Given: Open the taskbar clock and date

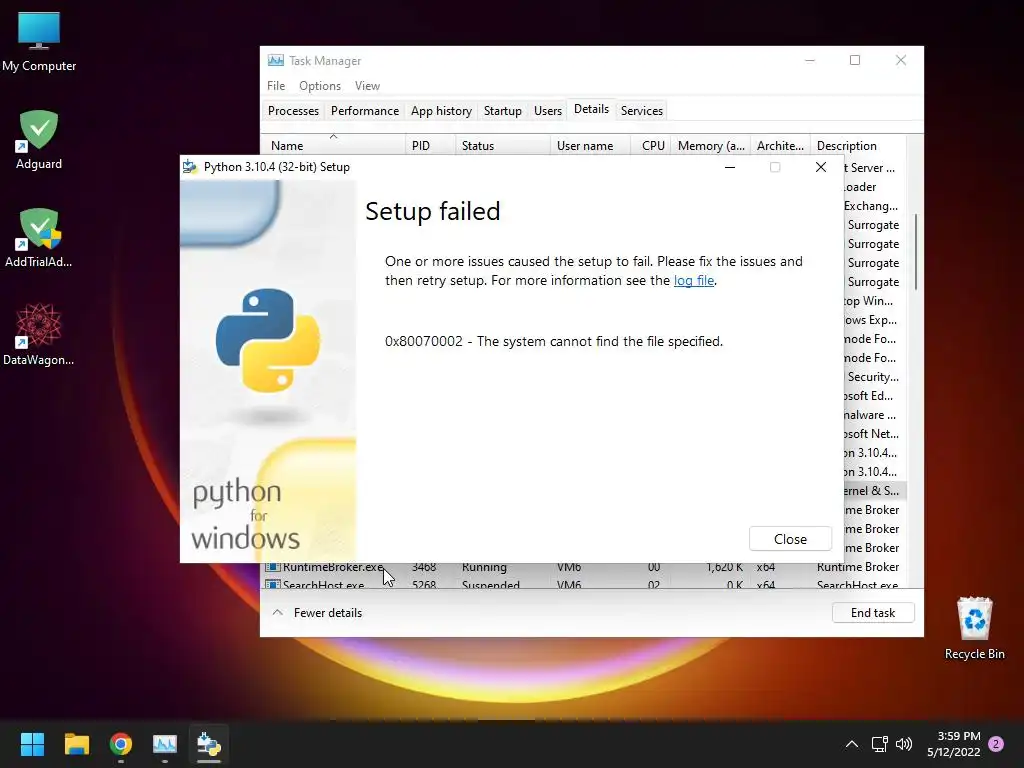Looking at the screenshot, I should click(953, 744).
